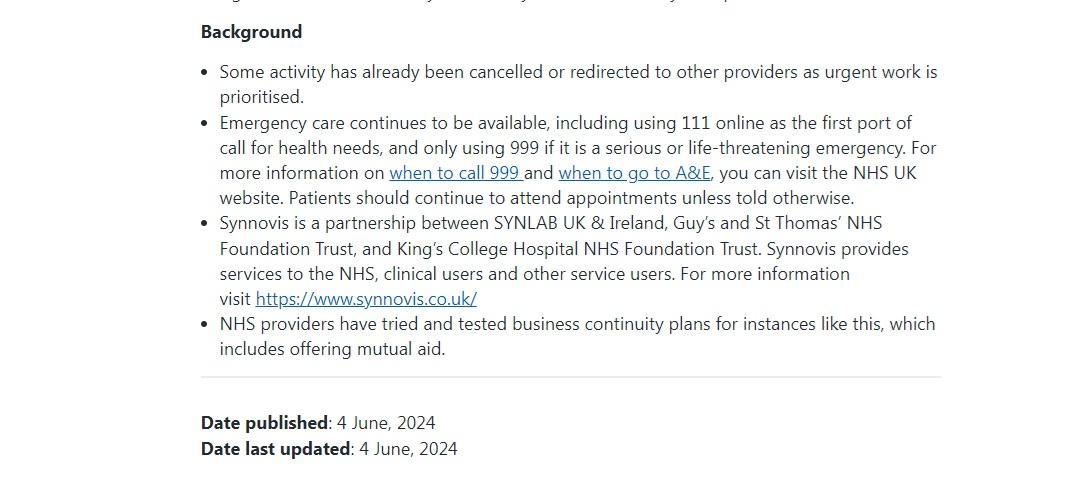Click the text 'includes offering mutual aid'
Image resolution: width=1085 pixels, height=478 pixels.
(x=332, y=349)
